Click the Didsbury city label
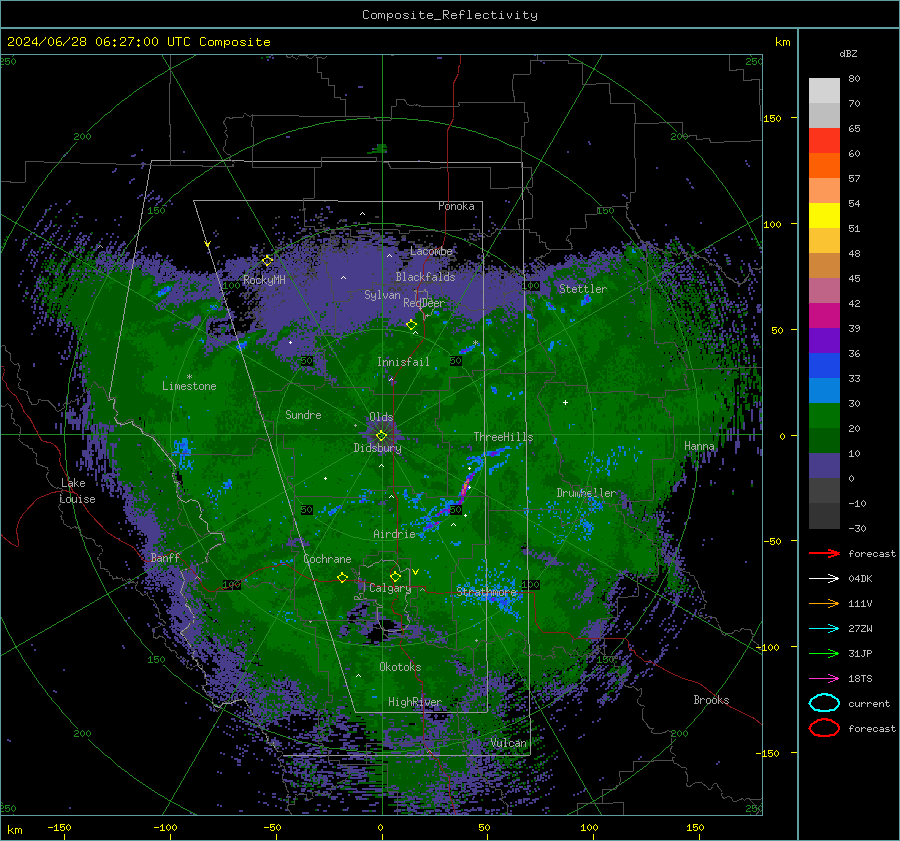Screen dimensions: 900x841 click(377, 448)
